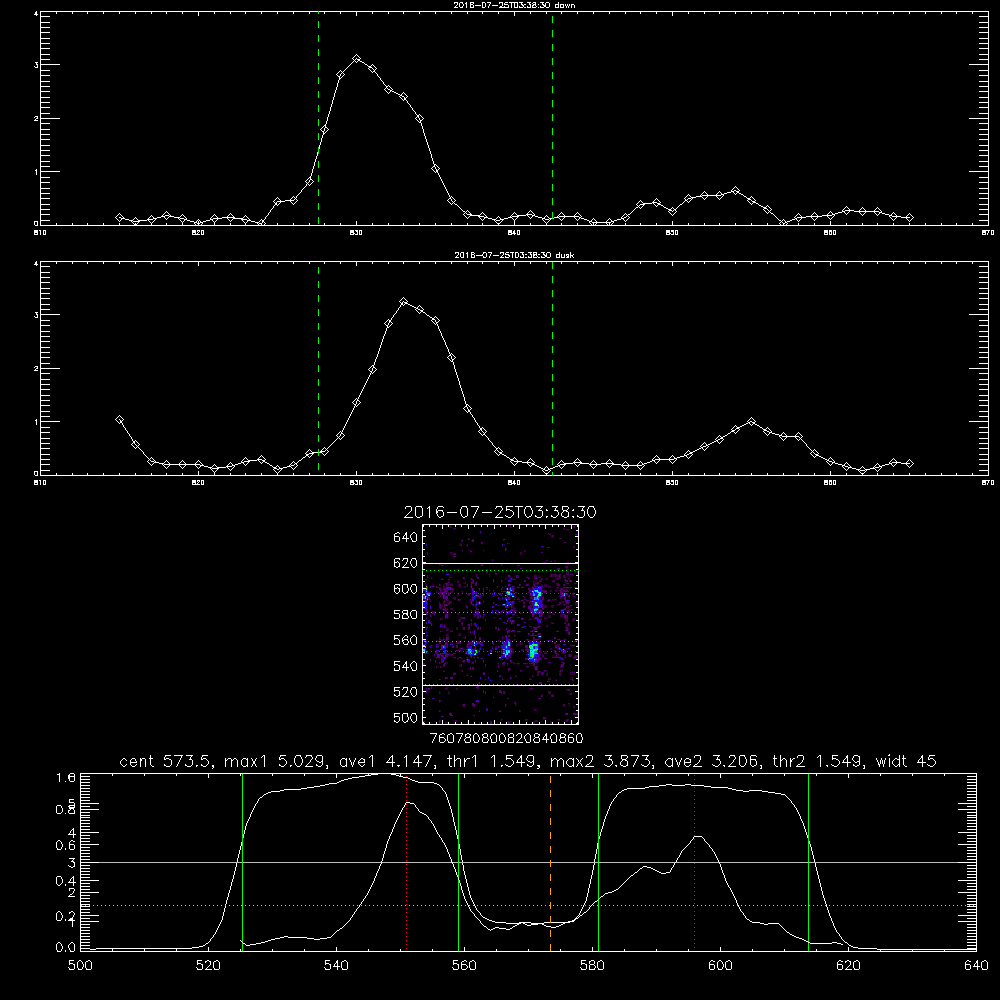The image size is (1000, 1000).
Task: Click the '620' label on heat map y-axis
Action: click(406, 563)
